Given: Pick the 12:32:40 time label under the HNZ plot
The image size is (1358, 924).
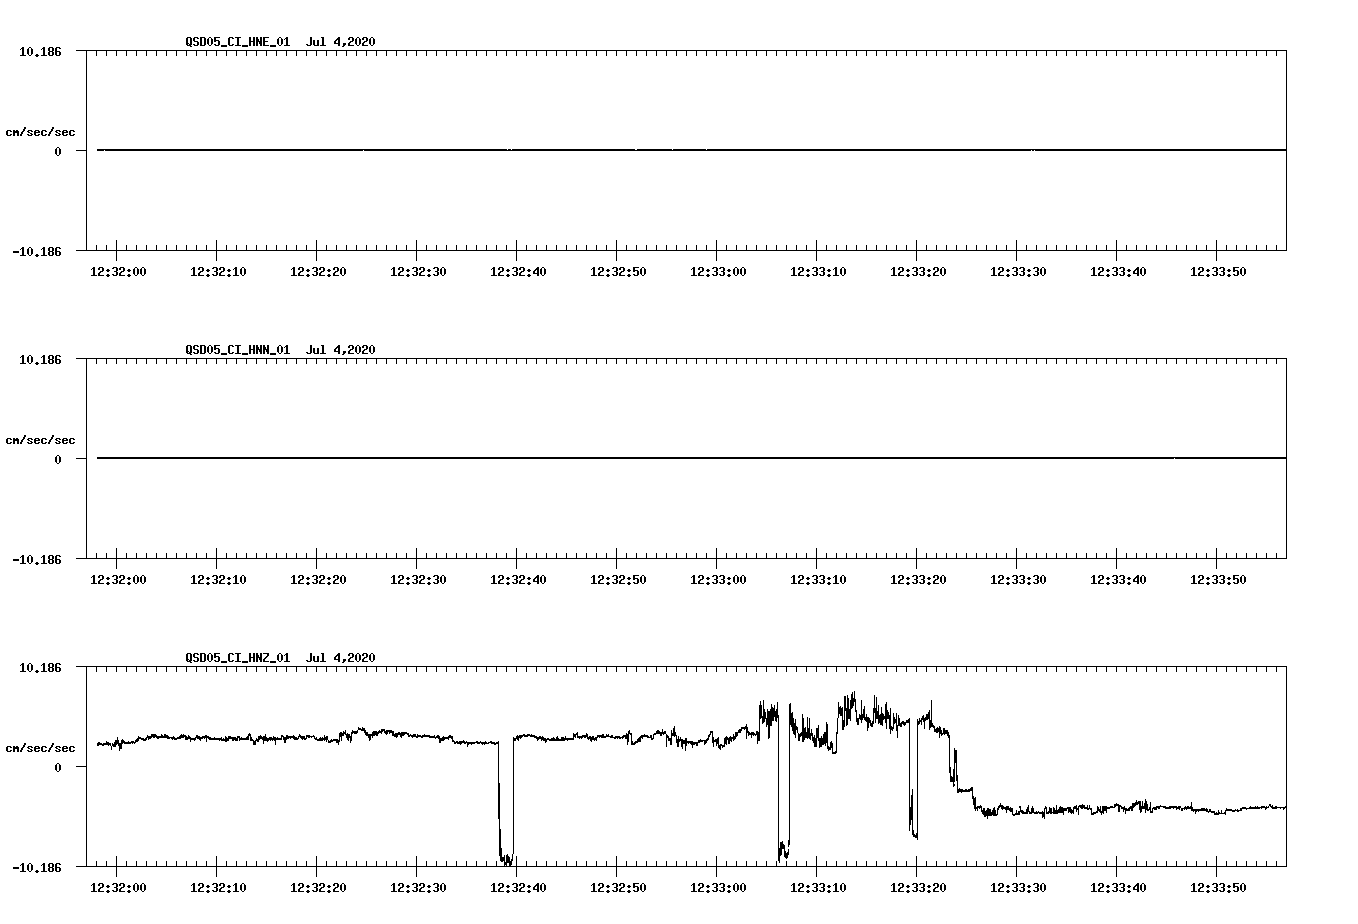Looking at the screenshot, I should coord(518,888).
